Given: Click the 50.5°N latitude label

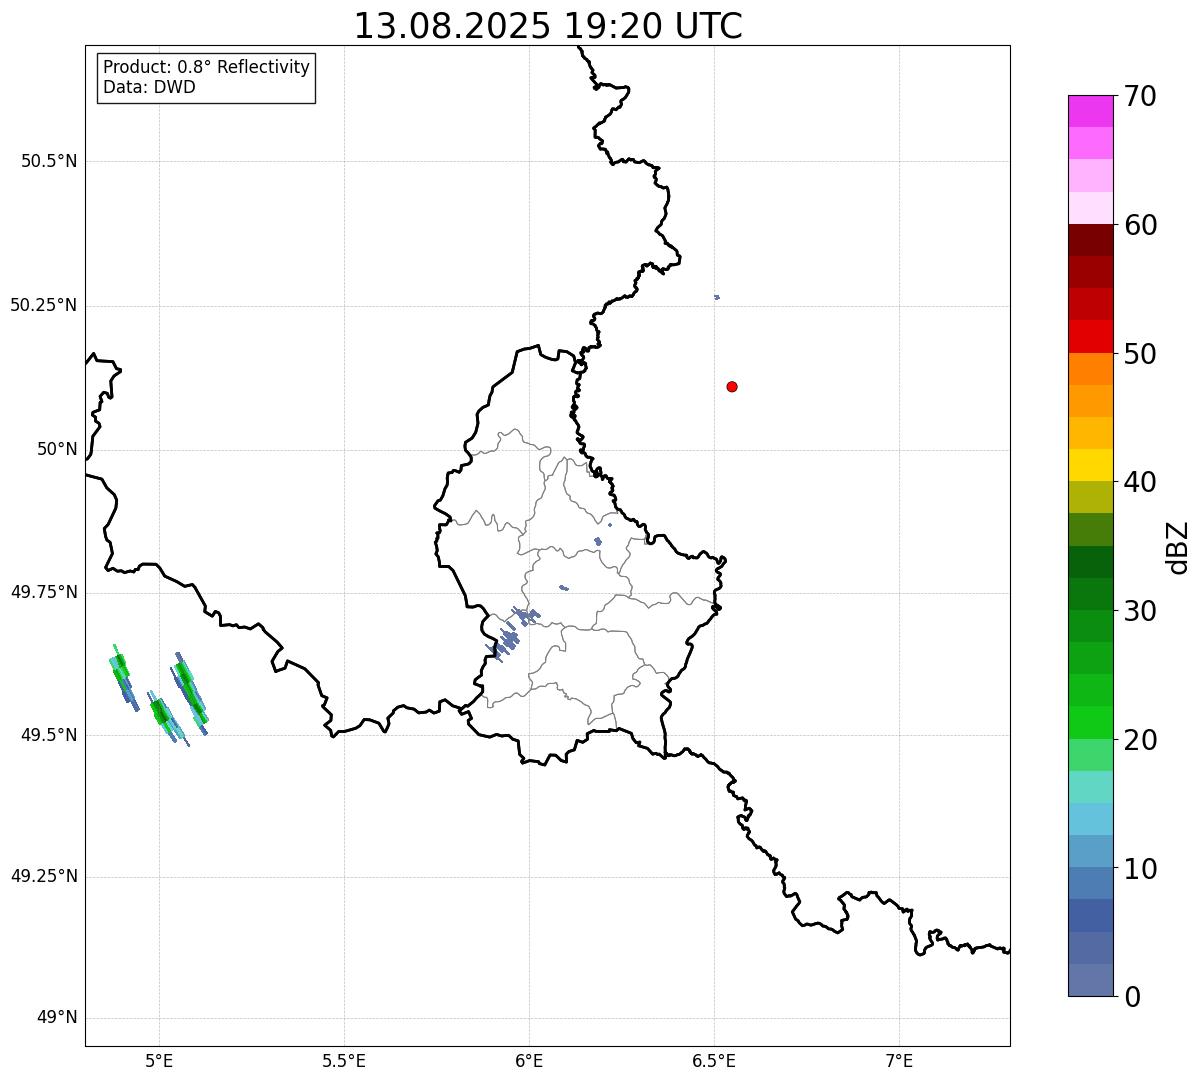Looking at the screenshot, I should point(49,161).
